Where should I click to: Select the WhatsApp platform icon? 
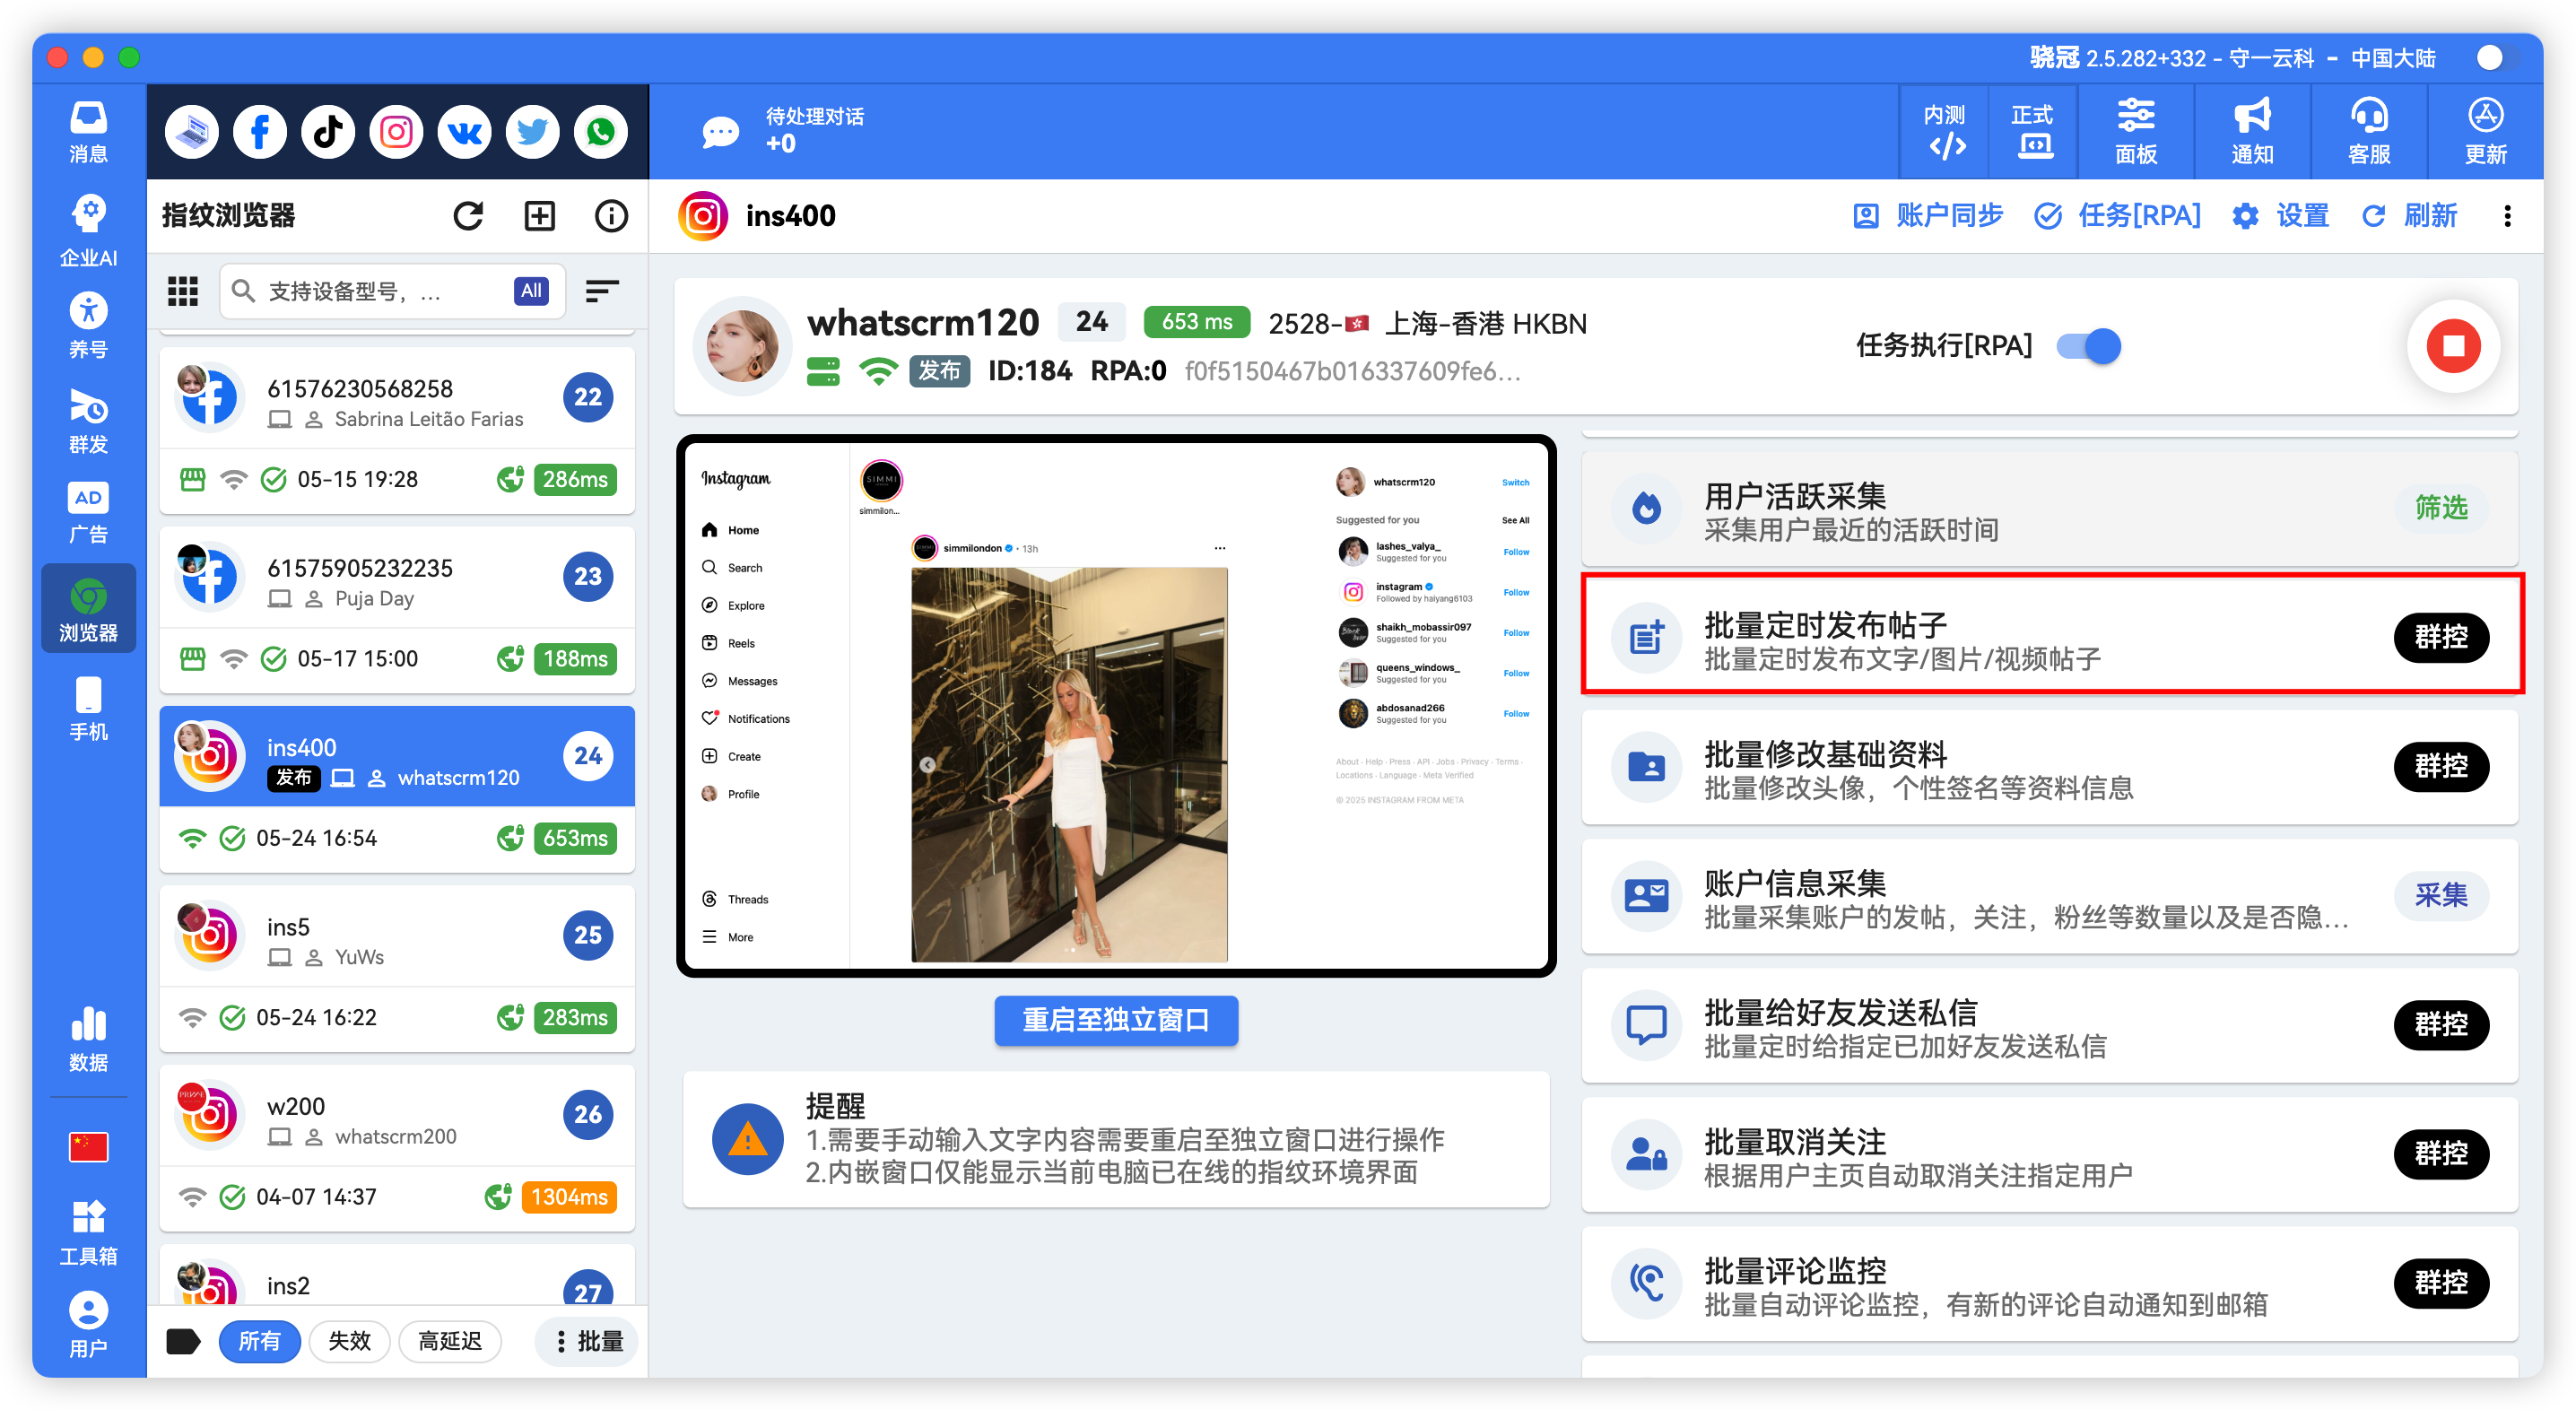[x=600, y=131]
